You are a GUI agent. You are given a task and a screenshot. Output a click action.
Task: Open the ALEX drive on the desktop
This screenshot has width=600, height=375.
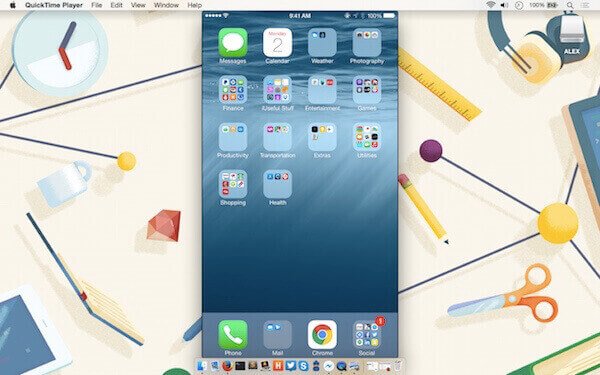pos(571,33)
